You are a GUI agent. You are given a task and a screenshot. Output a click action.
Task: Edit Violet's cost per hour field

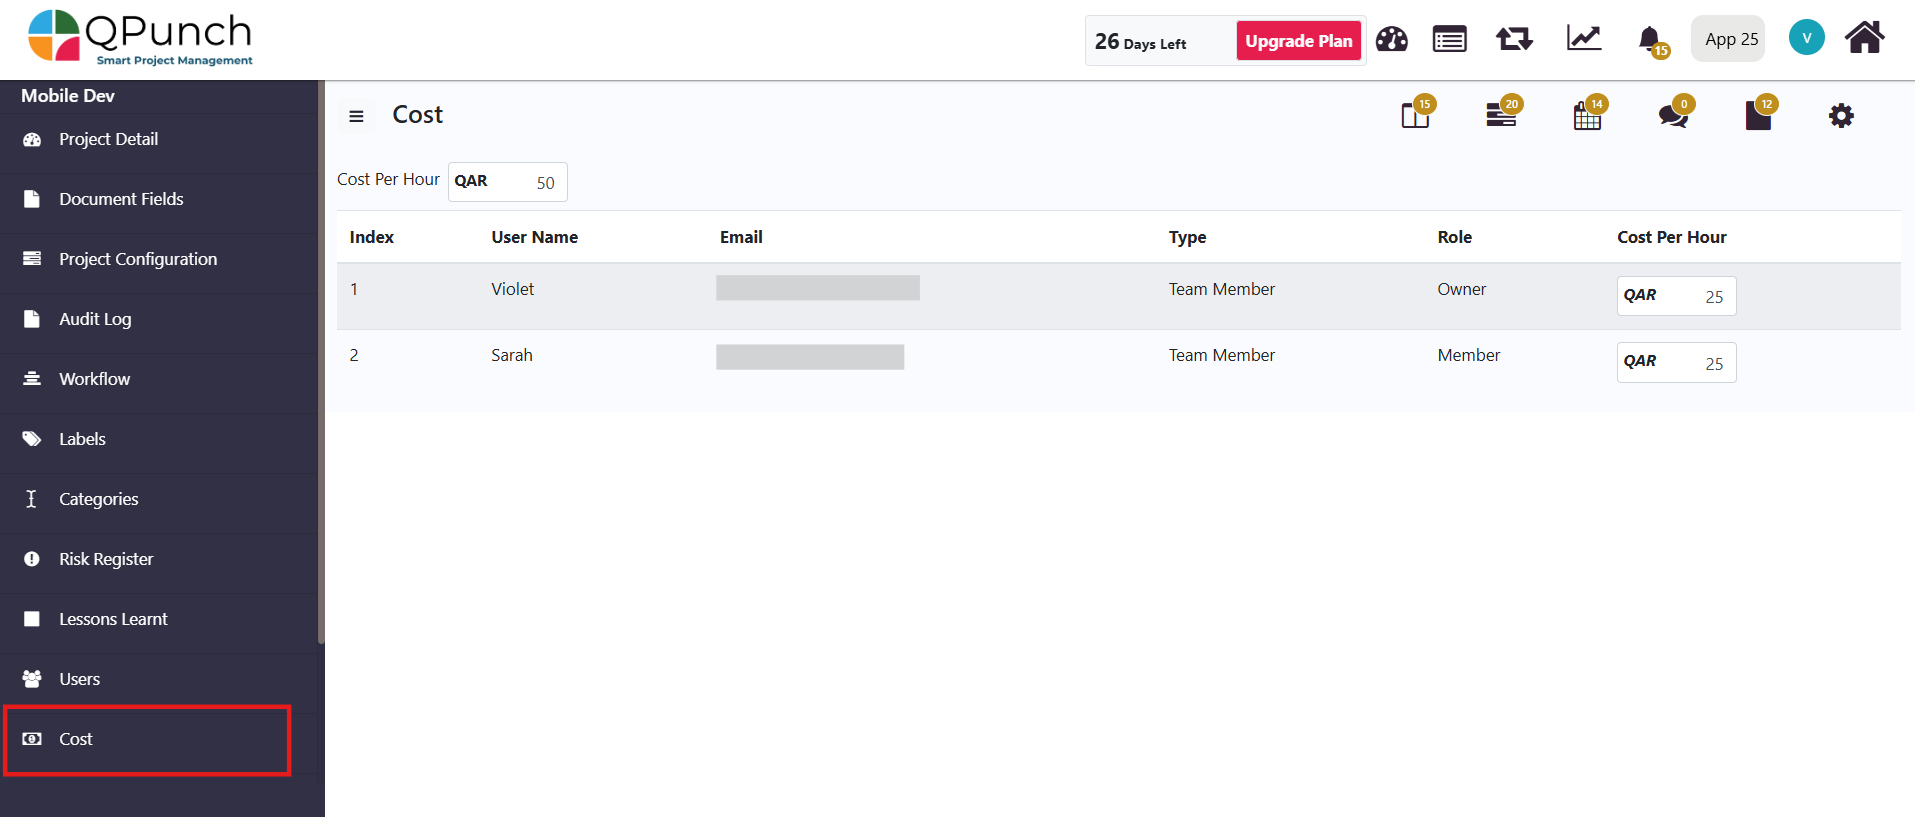point(1676,296)
